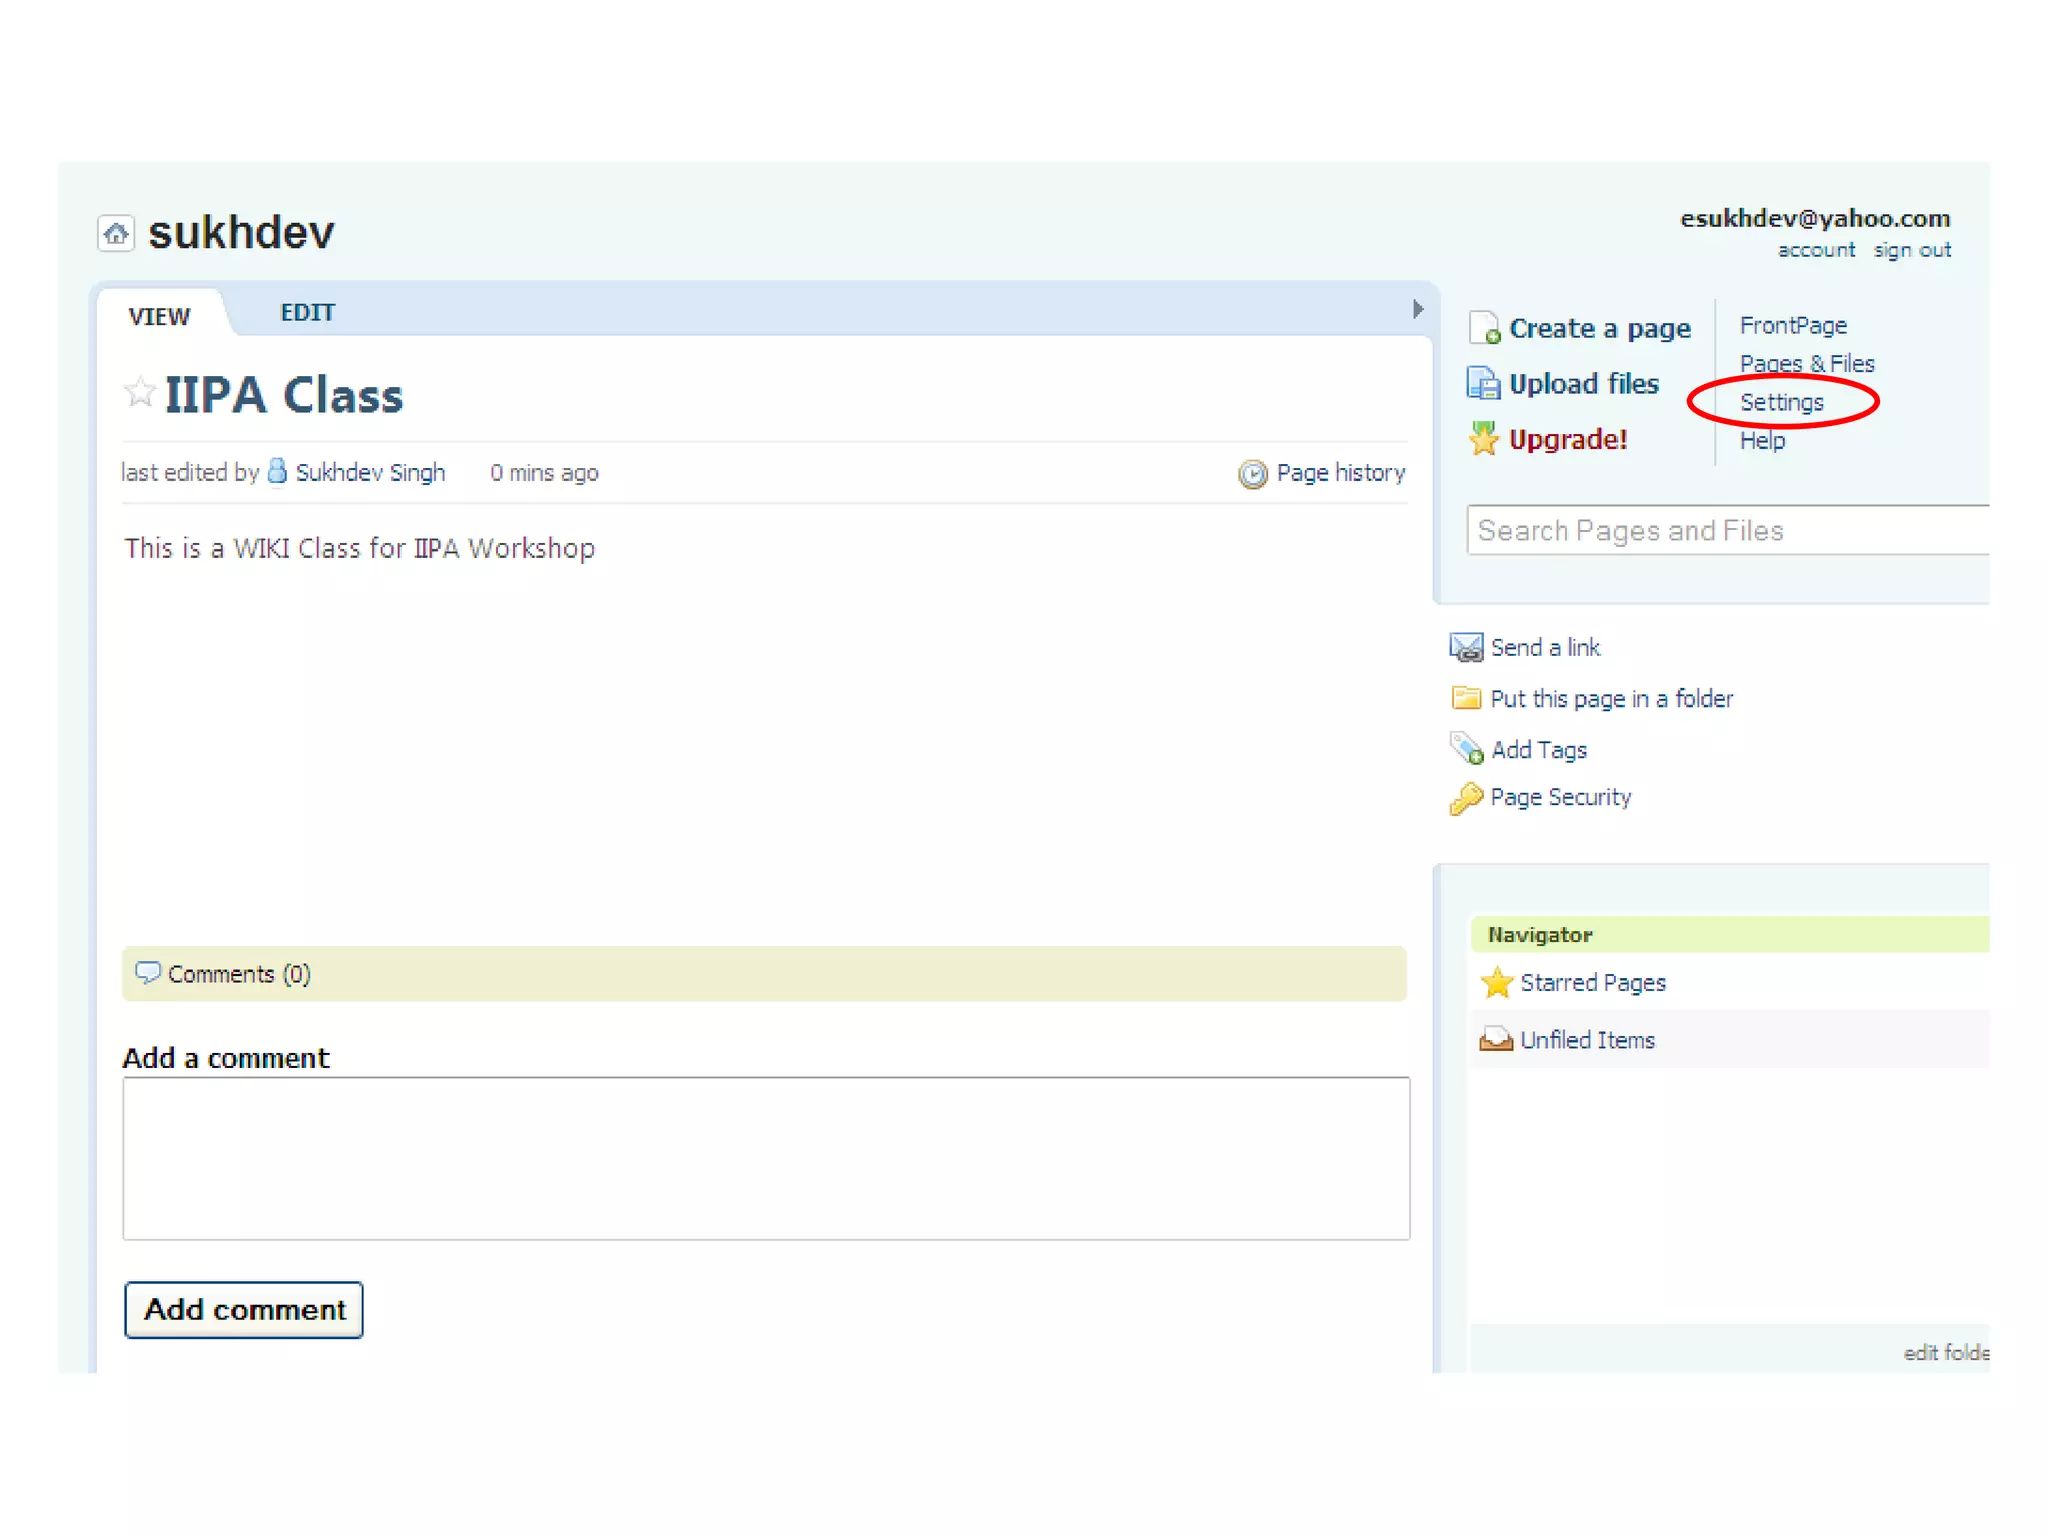Expand Starred Pages in Navigator
2048x1536 pixels.
pos(1592,983)
